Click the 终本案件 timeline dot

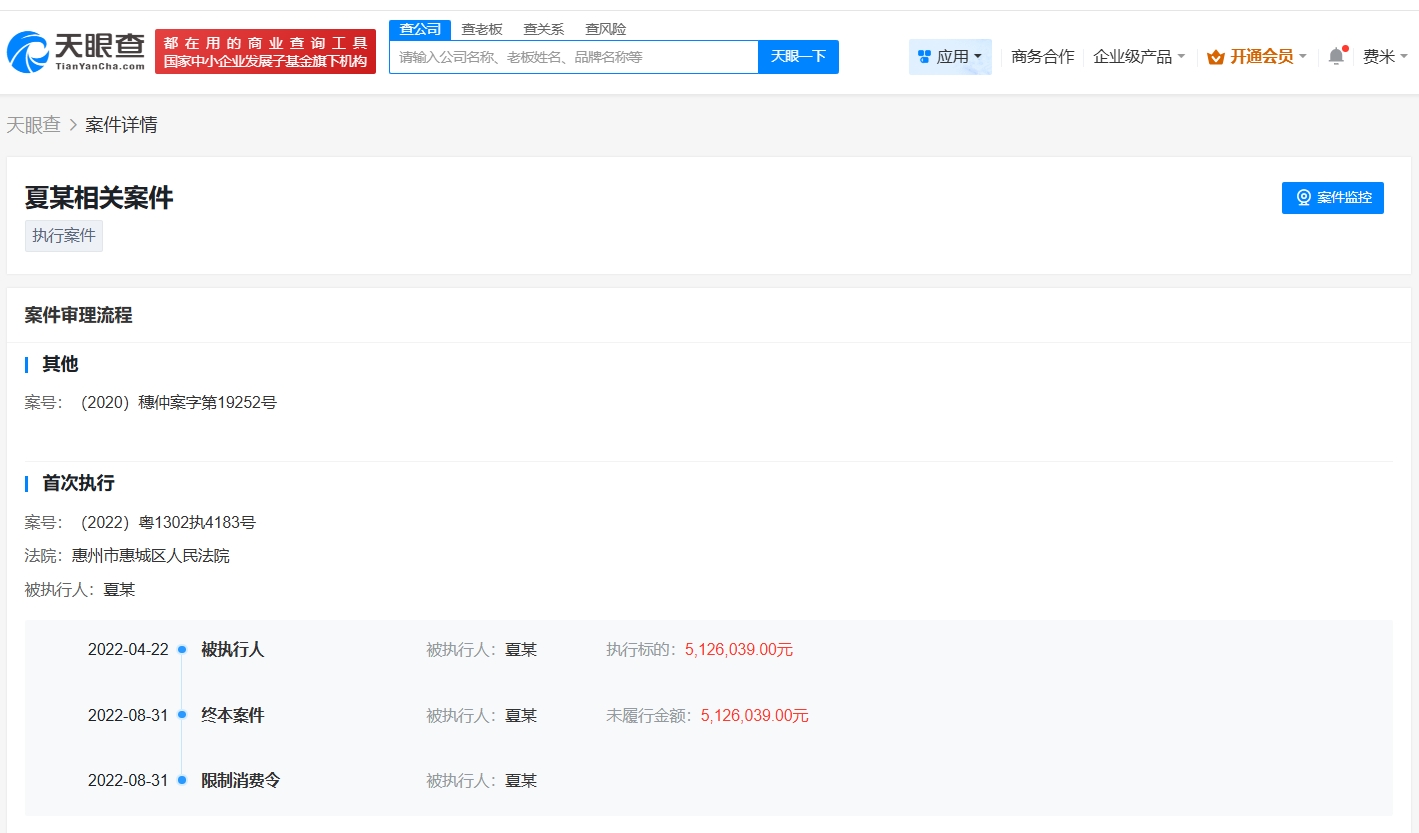click(182, 715)
